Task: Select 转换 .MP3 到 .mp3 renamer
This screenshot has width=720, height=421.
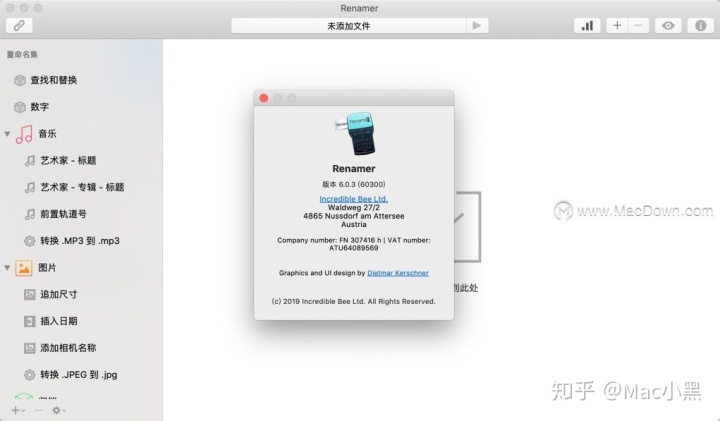Action: 82,241
